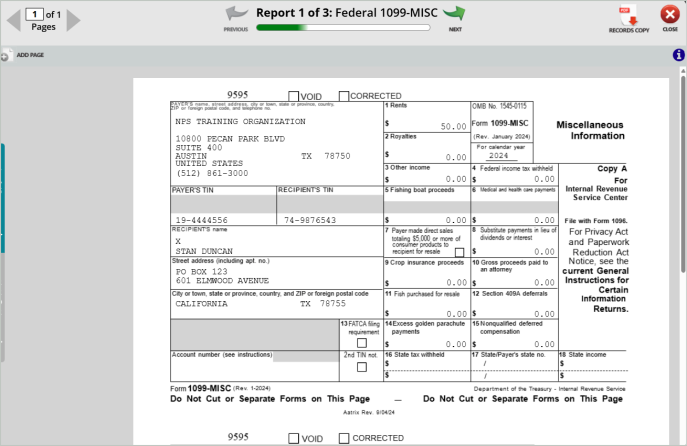The image size is (687, 446).
Task: Click the scrollbar down arrow
Action: [682, 440]
